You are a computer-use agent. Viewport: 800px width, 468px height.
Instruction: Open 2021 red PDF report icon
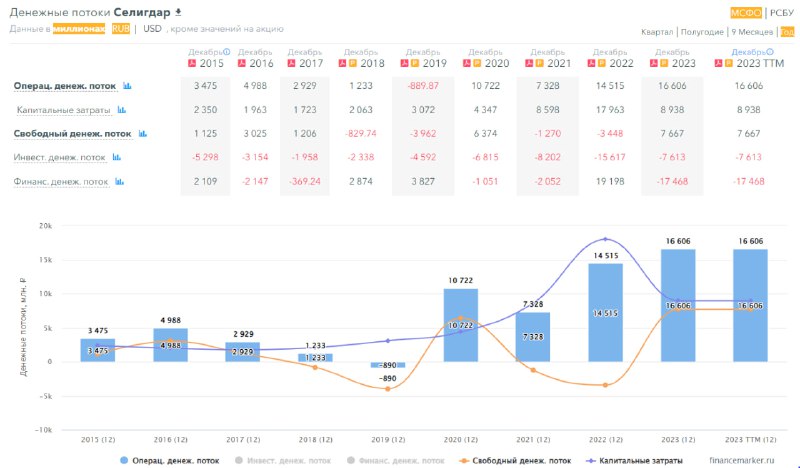coord(529,63)
